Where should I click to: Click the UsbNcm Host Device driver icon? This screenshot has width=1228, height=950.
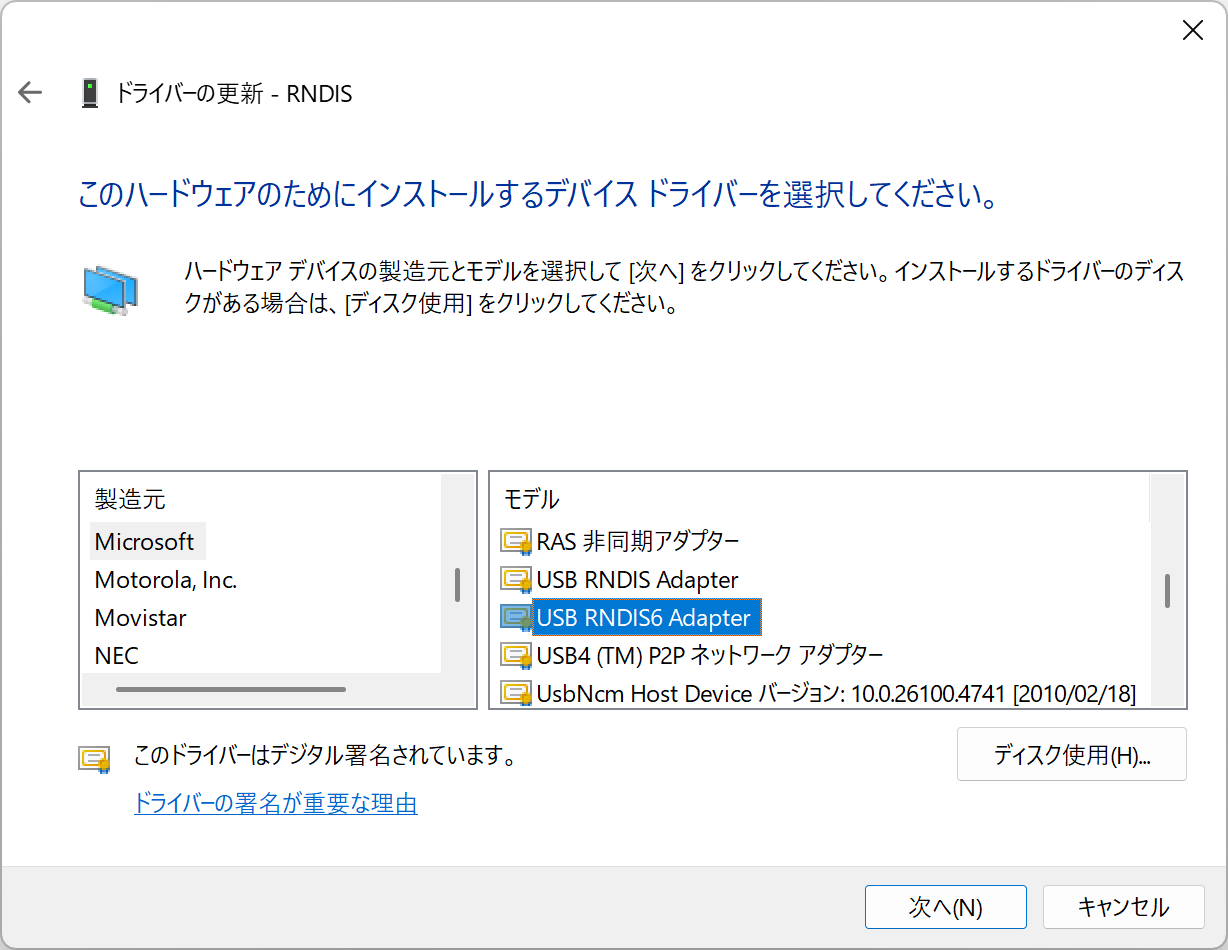click(516, 693)
